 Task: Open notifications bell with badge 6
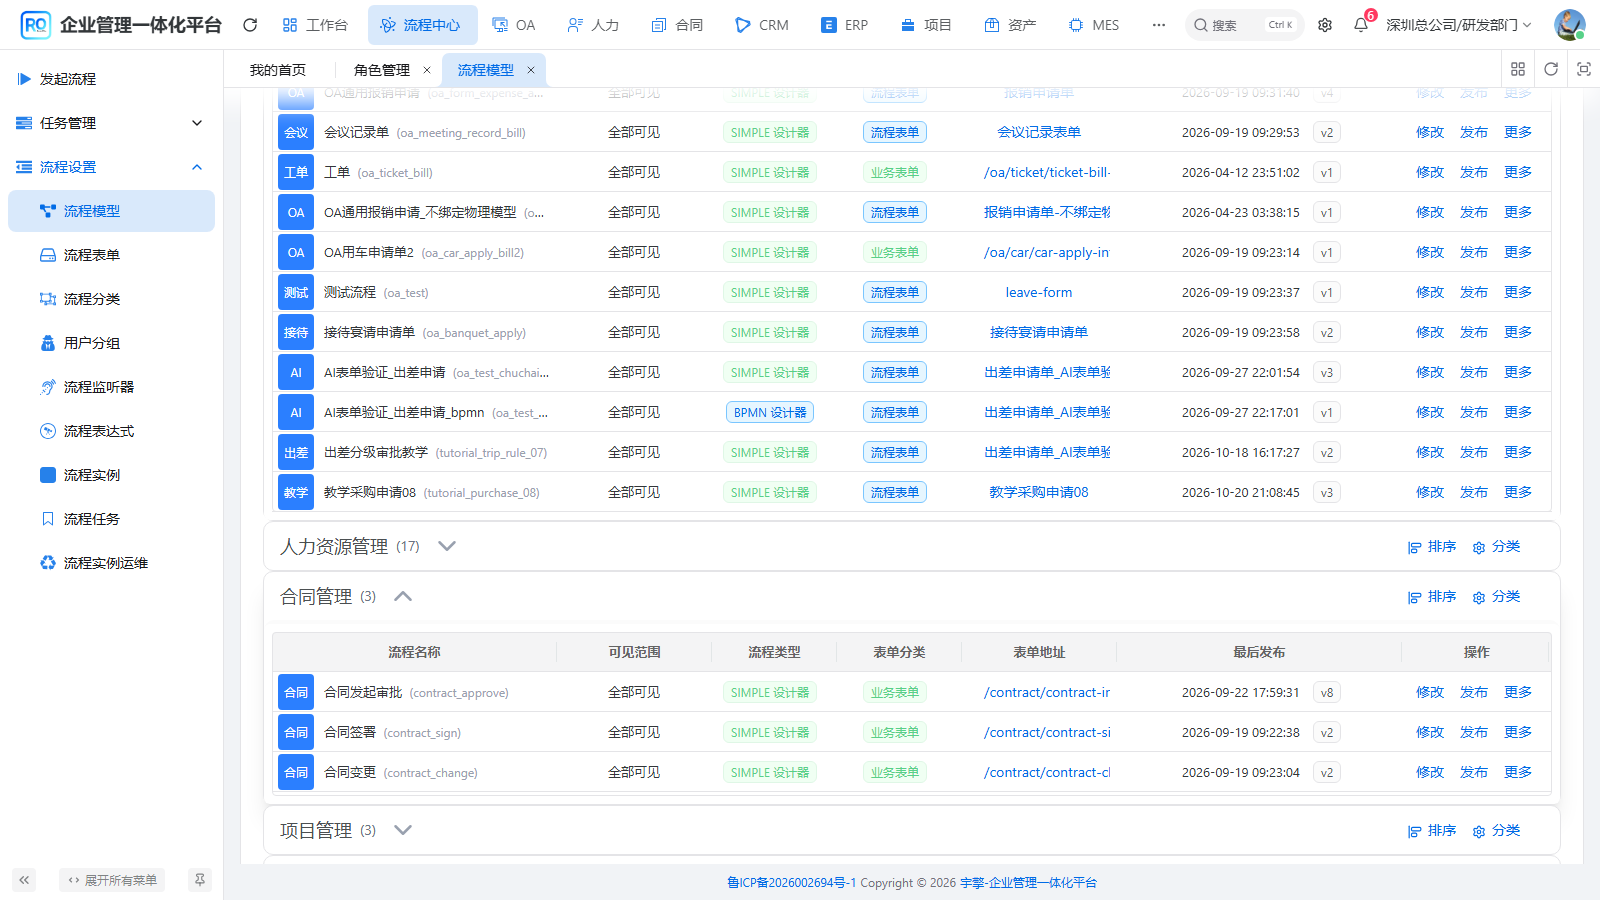pos(1361,25)
